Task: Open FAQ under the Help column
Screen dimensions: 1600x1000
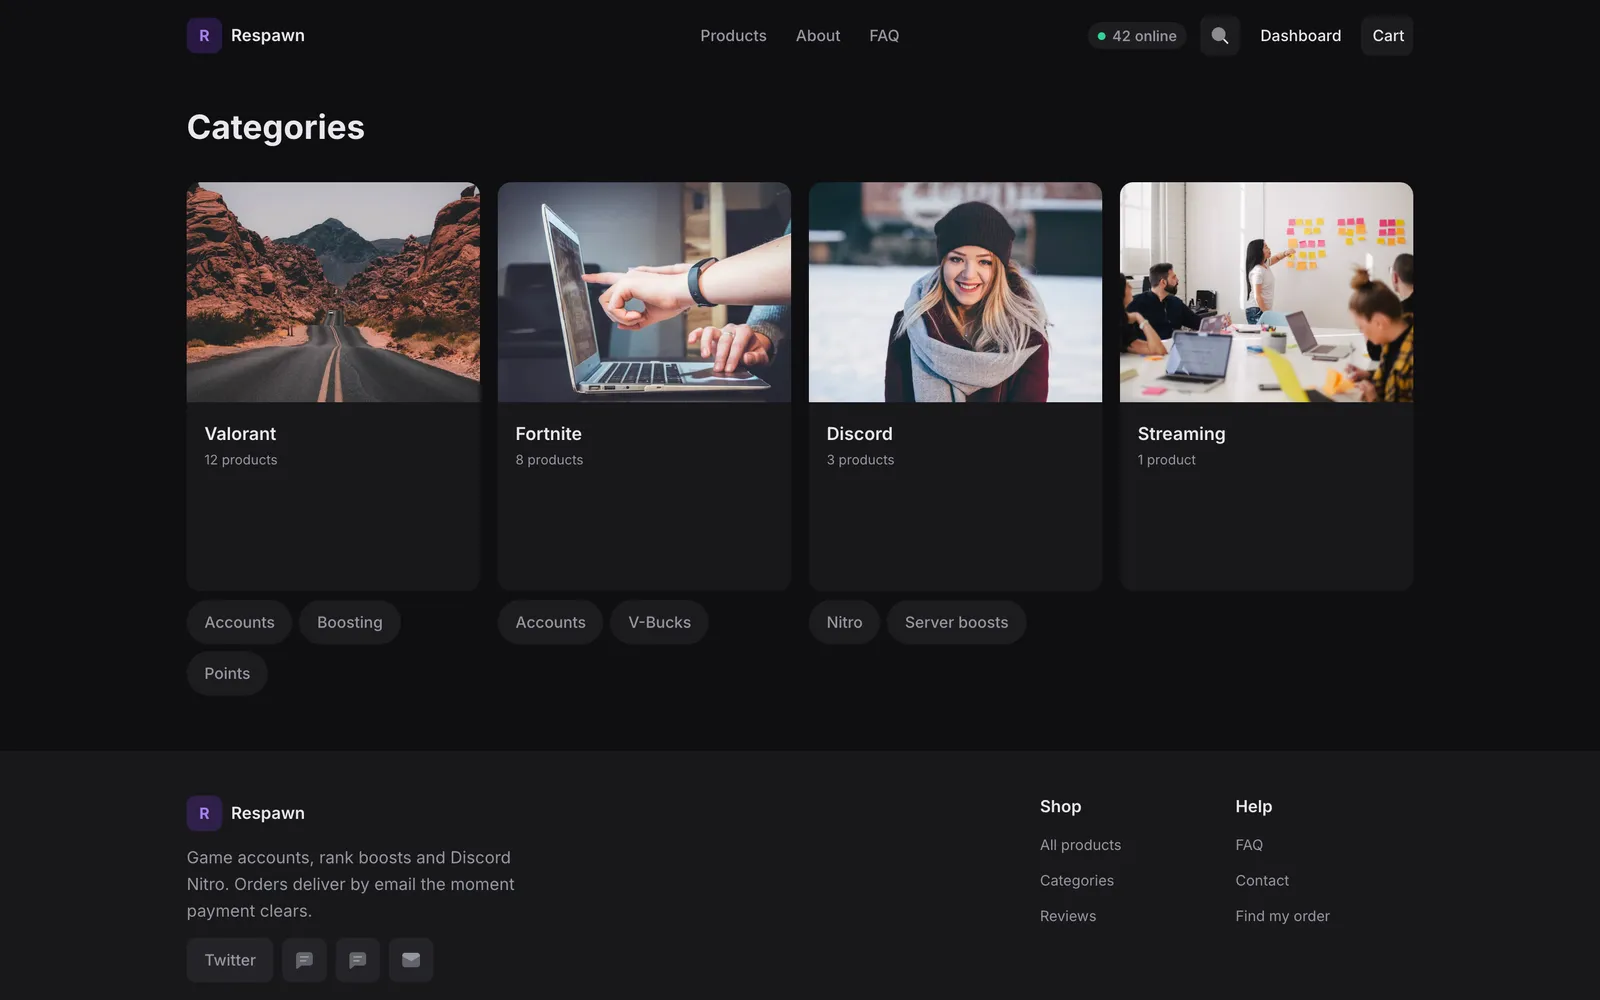Action: pyautogui.click(x=1249, y=845)
